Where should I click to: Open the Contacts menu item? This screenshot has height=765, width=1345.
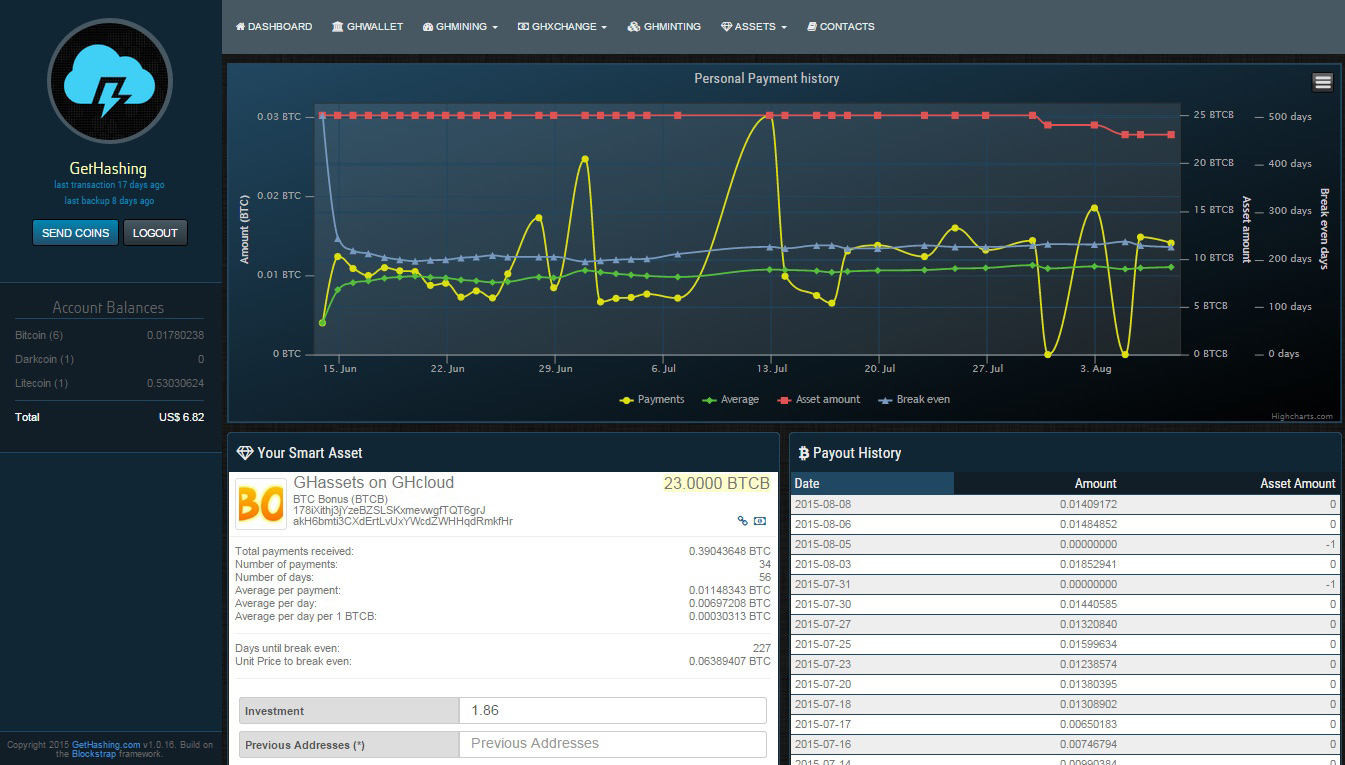point(841,27)
